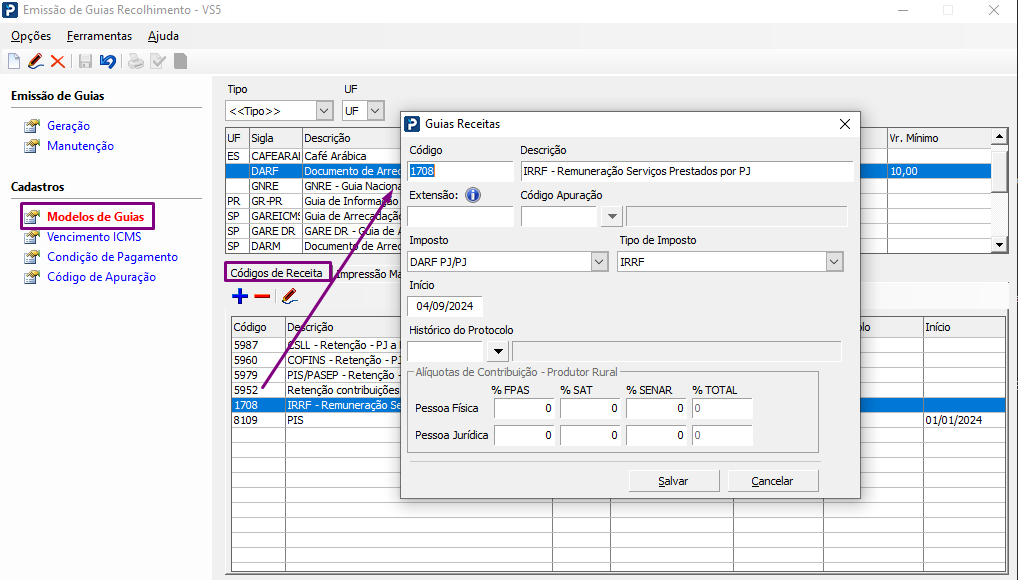Image resolution: width=1018 pixels, height=580 pixels.
Task: Click the Descrição field with IRRF text
Action: 687,171
